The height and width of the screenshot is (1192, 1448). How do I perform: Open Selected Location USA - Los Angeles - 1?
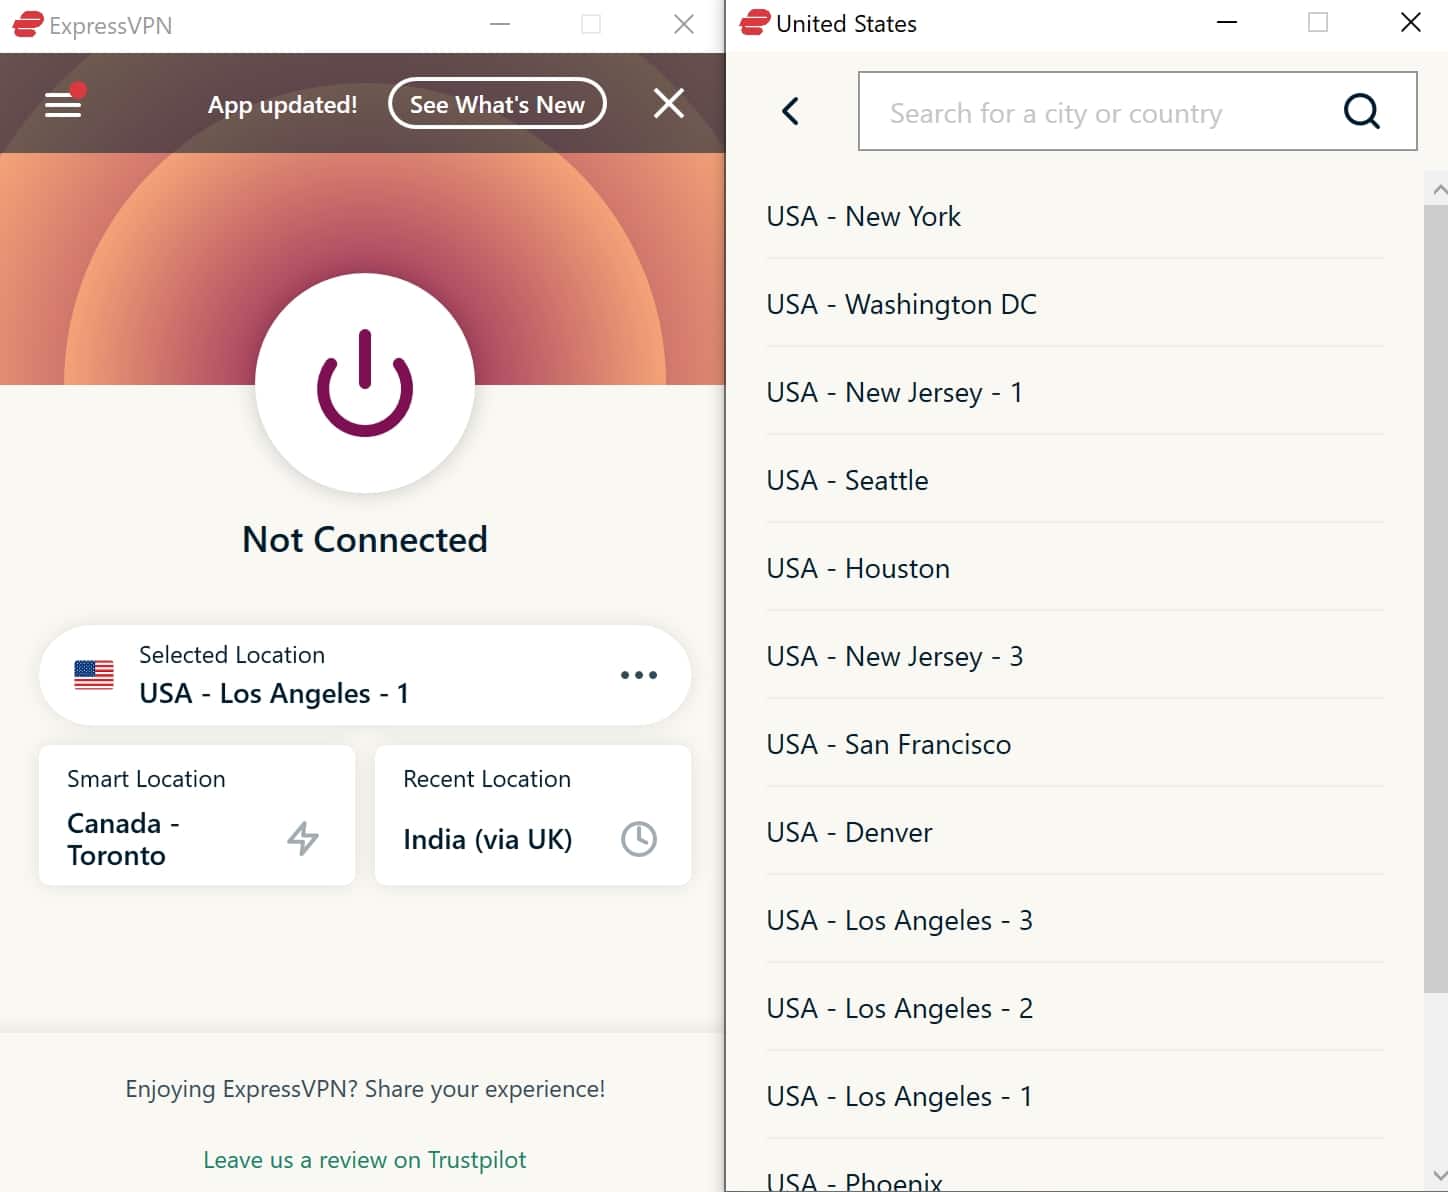(x=365, y=675)
